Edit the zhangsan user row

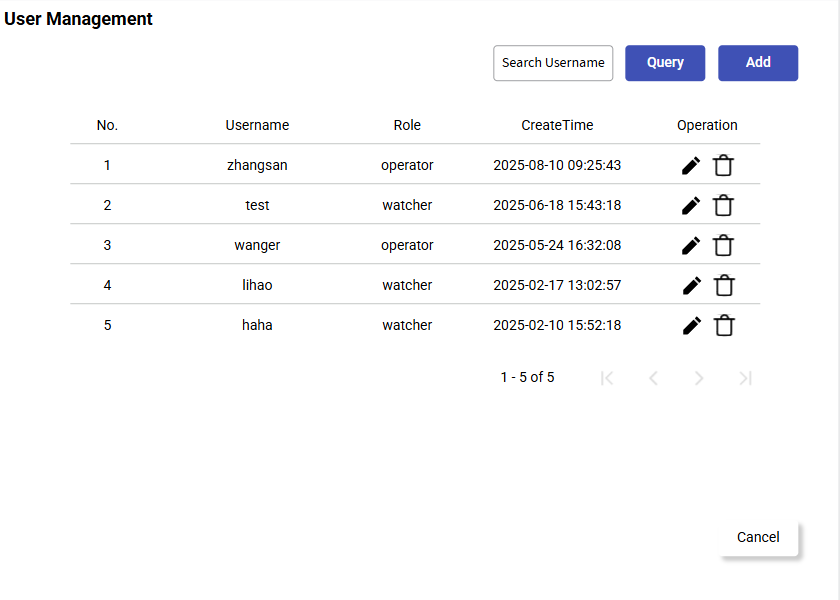click(x=691, y=166)
